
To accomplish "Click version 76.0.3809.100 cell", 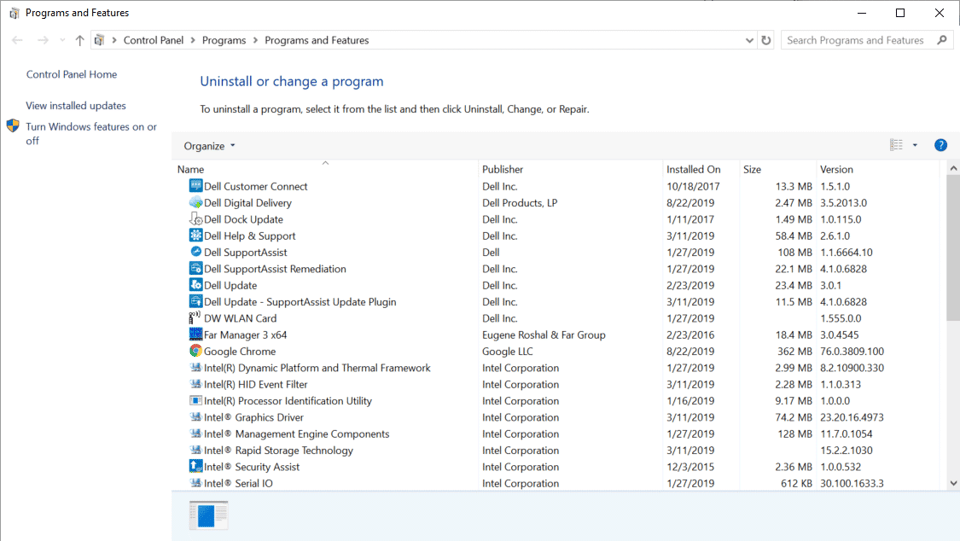I will [x=852, y=351].
